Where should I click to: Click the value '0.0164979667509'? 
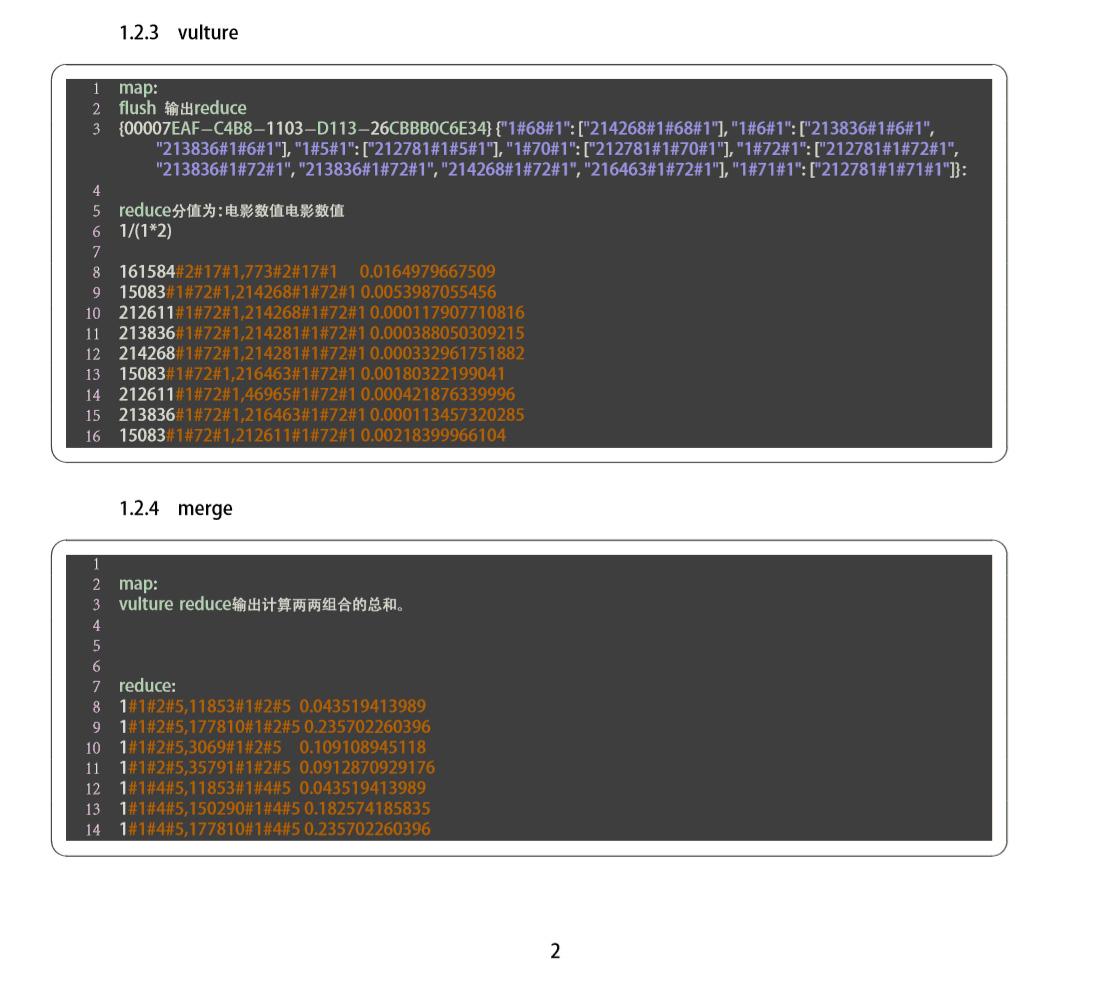click(x=427, y=272)
